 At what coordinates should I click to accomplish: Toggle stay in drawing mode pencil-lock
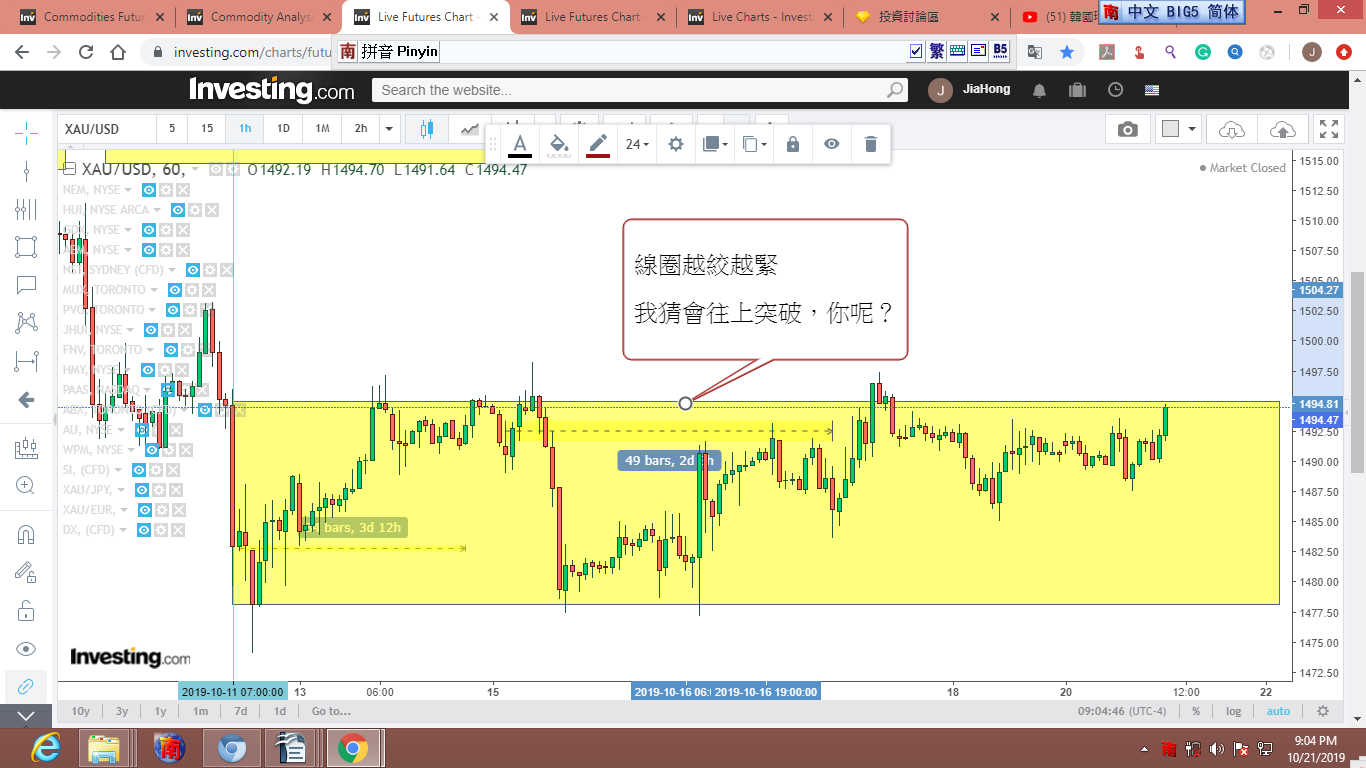click(26, 572)
